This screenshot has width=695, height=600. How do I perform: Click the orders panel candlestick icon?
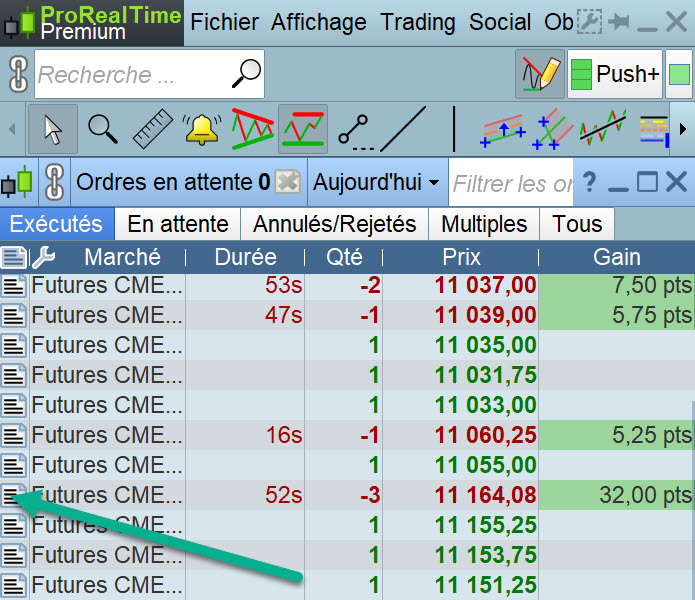[x=17, y=182]
